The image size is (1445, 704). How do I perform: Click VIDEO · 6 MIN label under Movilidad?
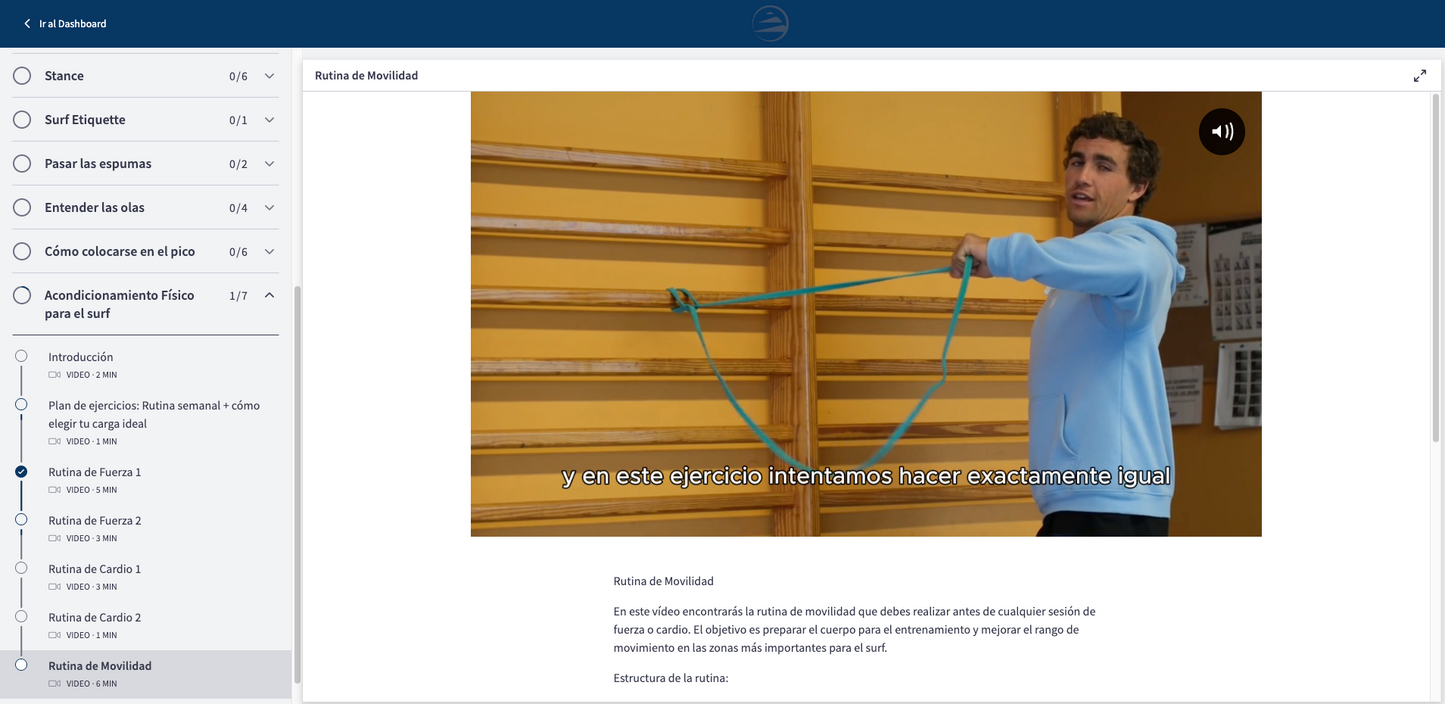pos(92,684)
